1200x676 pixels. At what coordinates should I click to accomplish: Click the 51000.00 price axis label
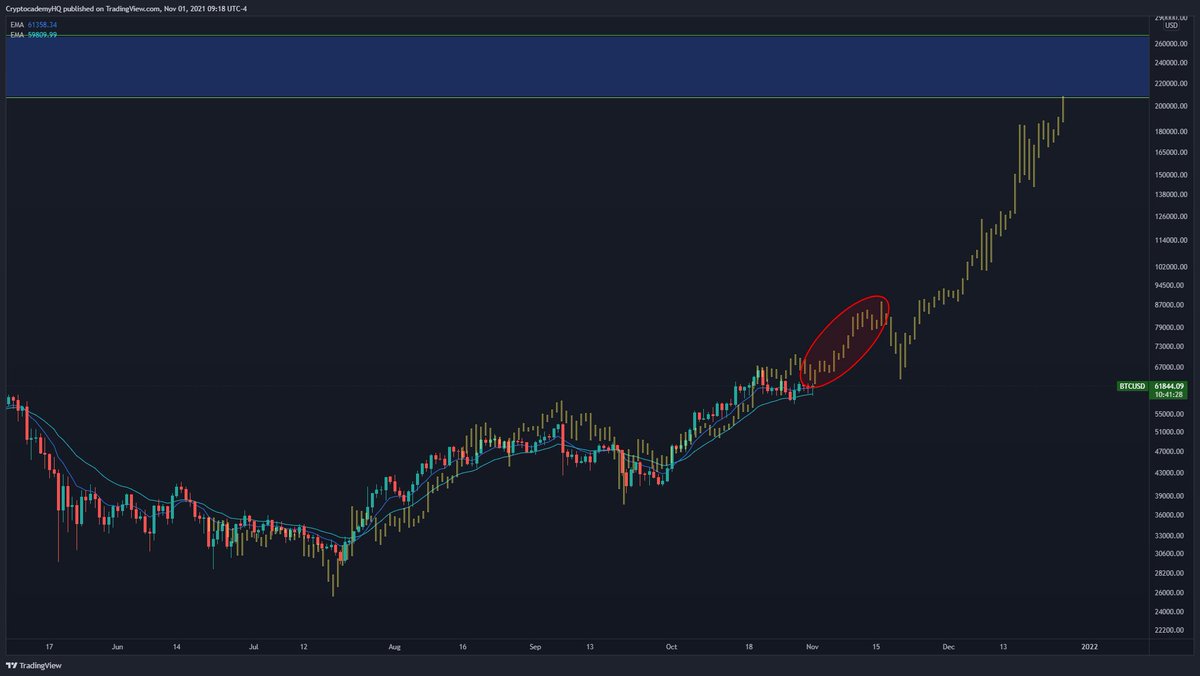(1170, 432)
